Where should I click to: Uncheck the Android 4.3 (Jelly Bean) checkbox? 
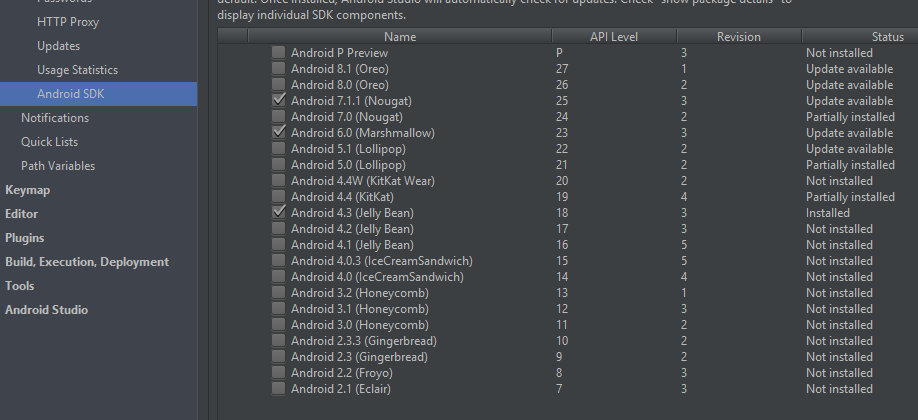(278, 213)
